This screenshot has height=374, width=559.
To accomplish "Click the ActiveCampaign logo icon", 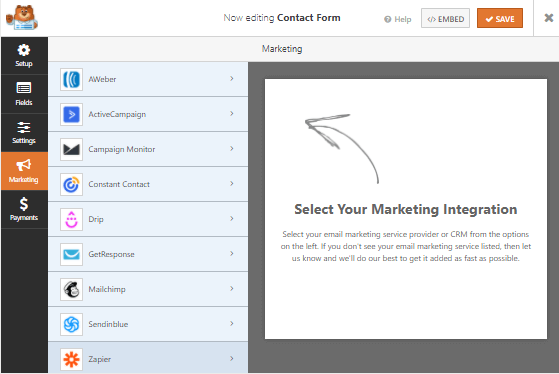I will pyautogui.click(x=71, y=114).
